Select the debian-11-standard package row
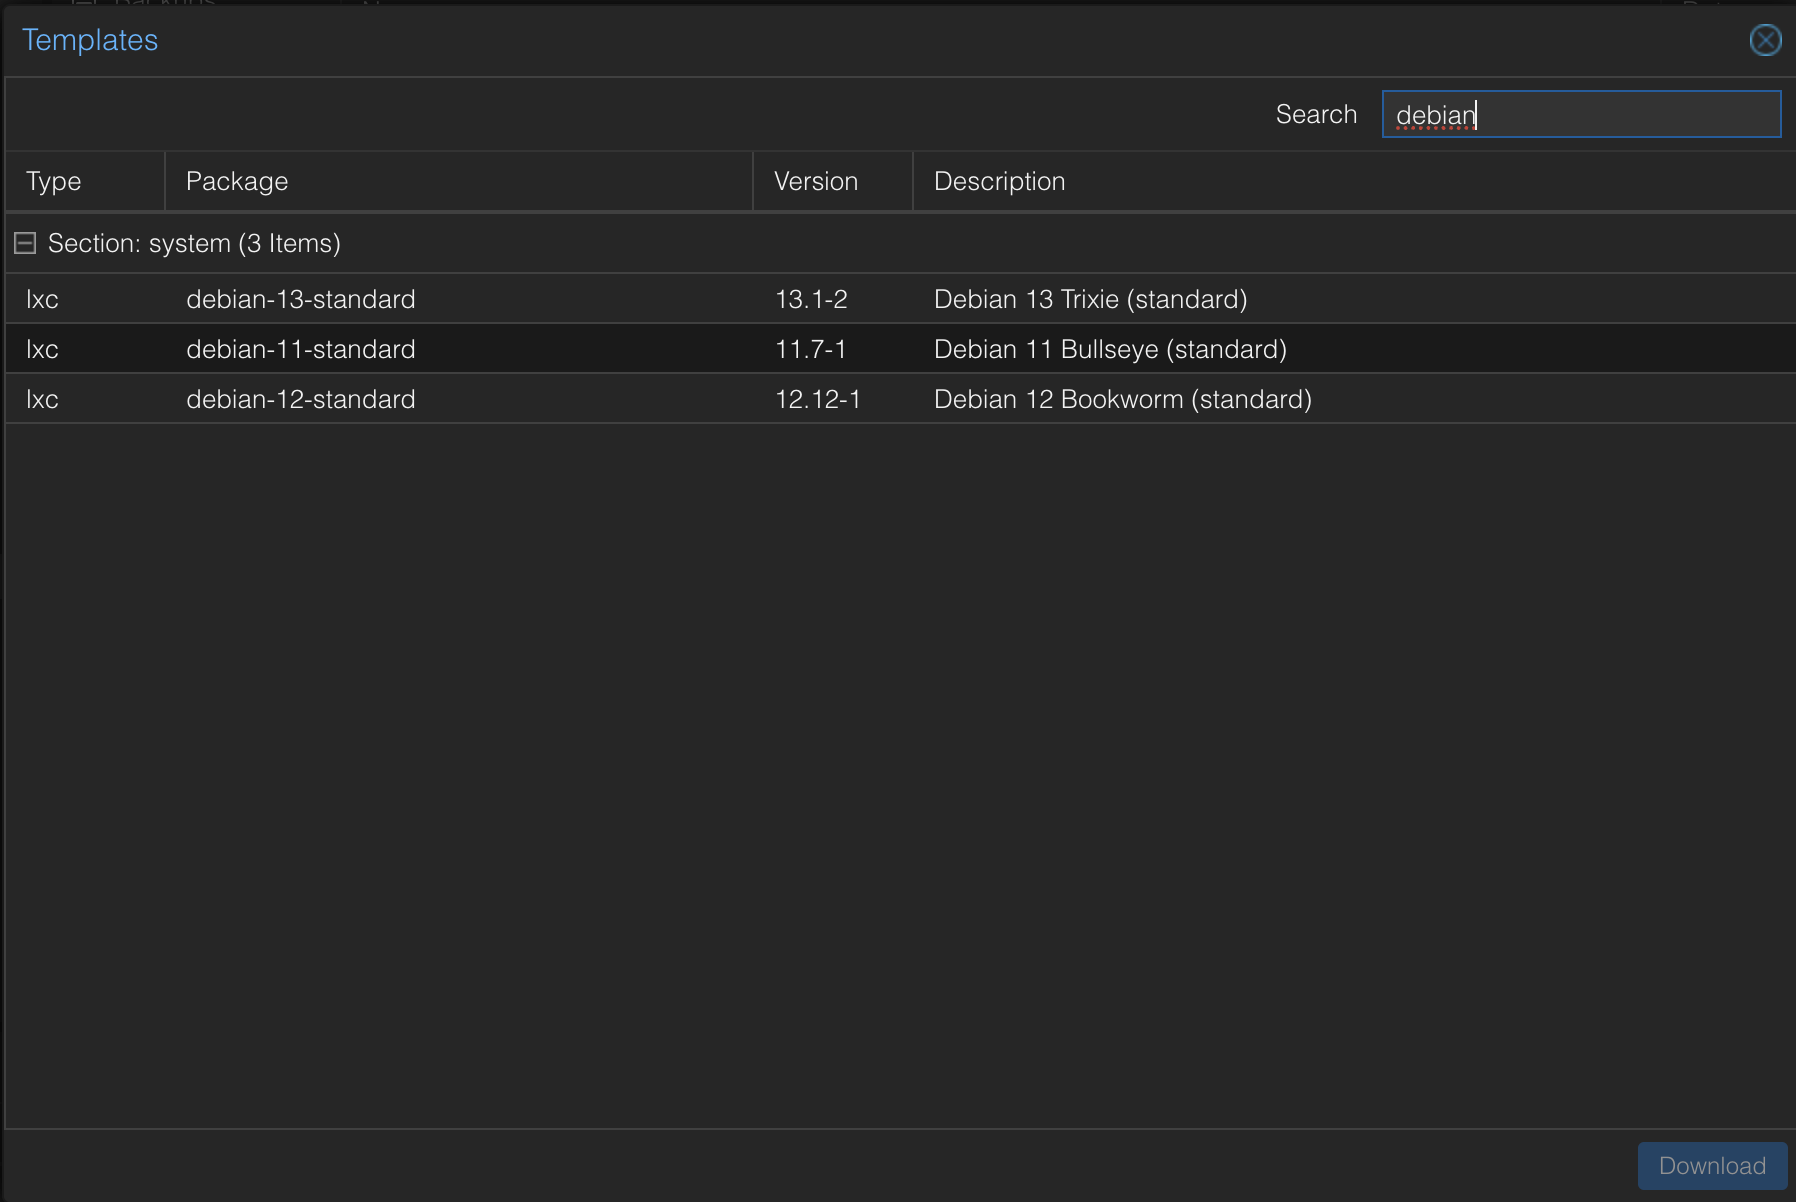 pyautogui.click(x=300, y=349)
